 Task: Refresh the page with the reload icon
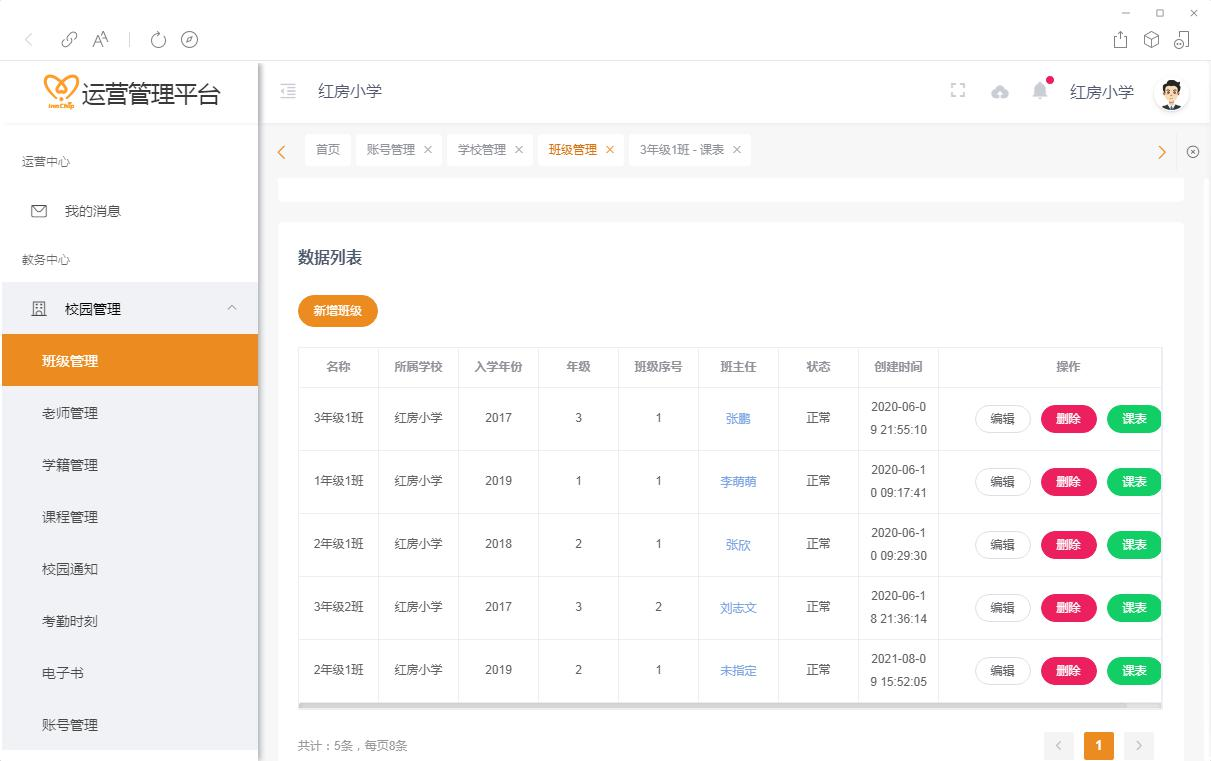click(x=158, y=40)
